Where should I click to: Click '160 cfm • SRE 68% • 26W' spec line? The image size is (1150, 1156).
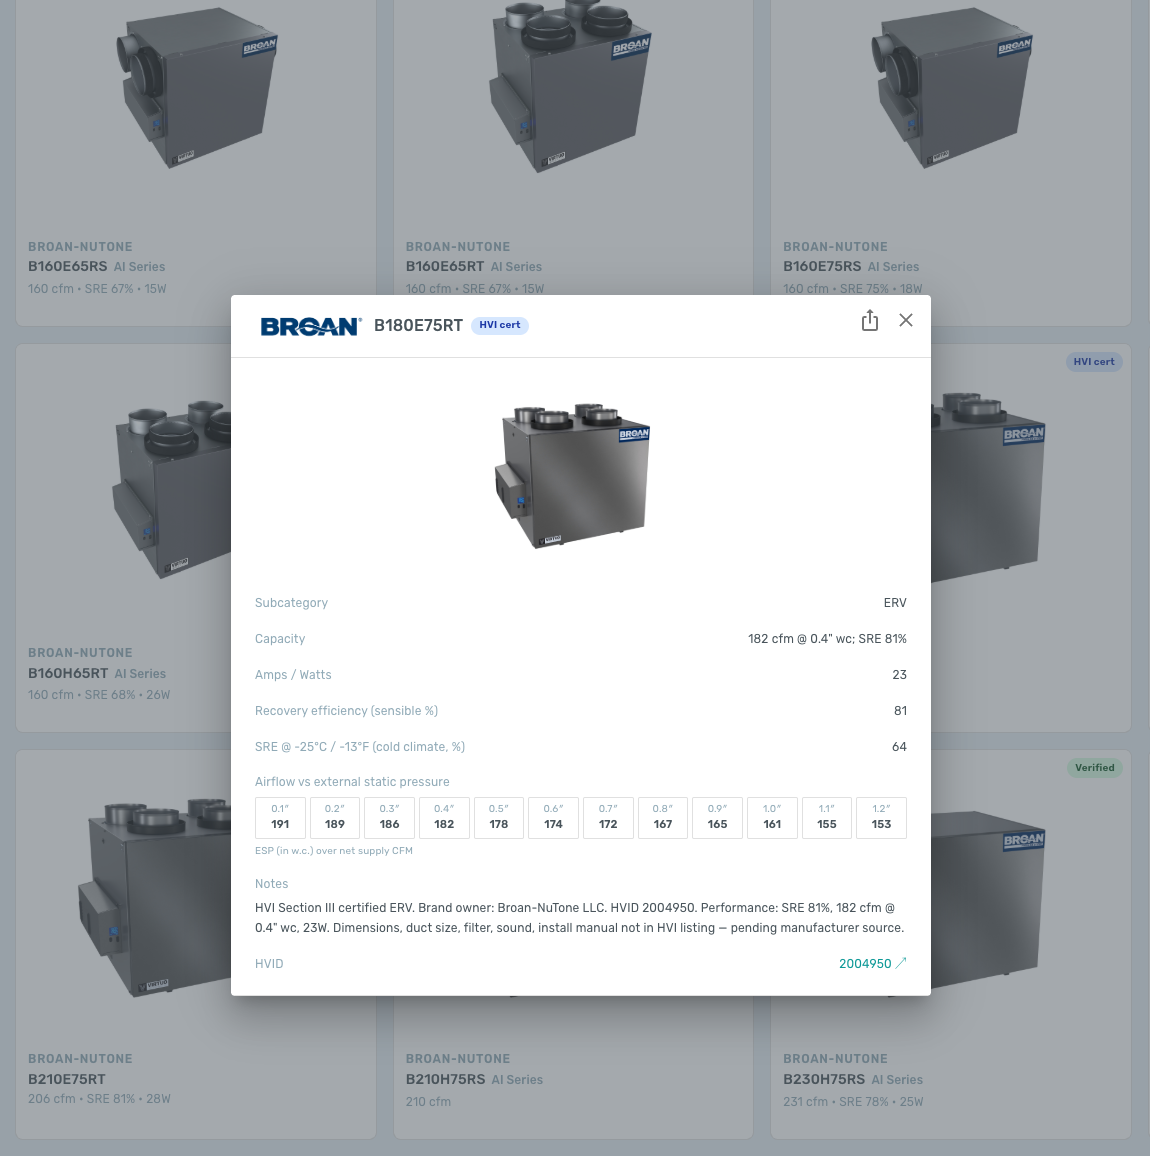(x=99, y=695)
